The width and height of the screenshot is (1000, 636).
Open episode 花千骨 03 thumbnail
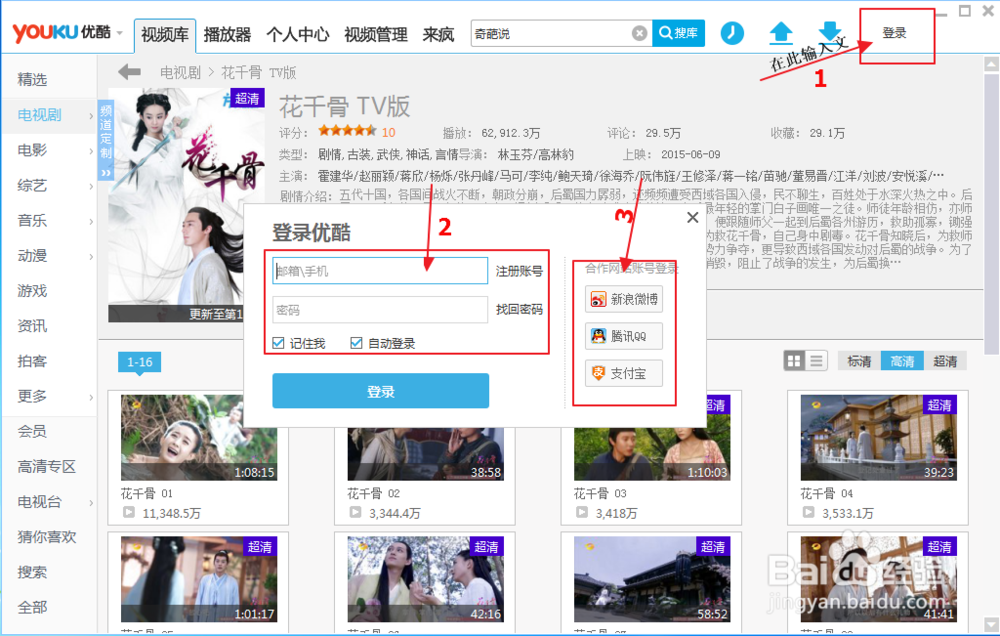652,454
